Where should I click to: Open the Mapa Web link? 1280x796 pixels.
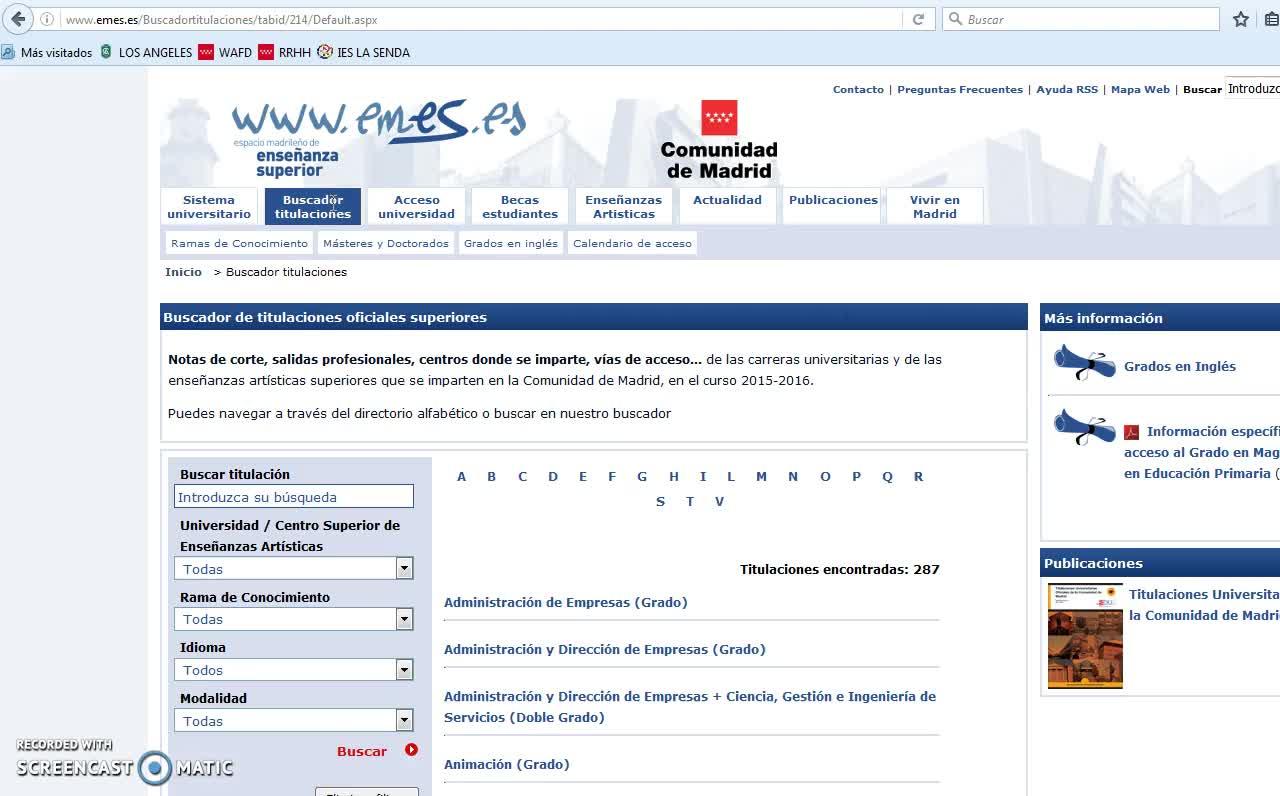point(1140,89)
